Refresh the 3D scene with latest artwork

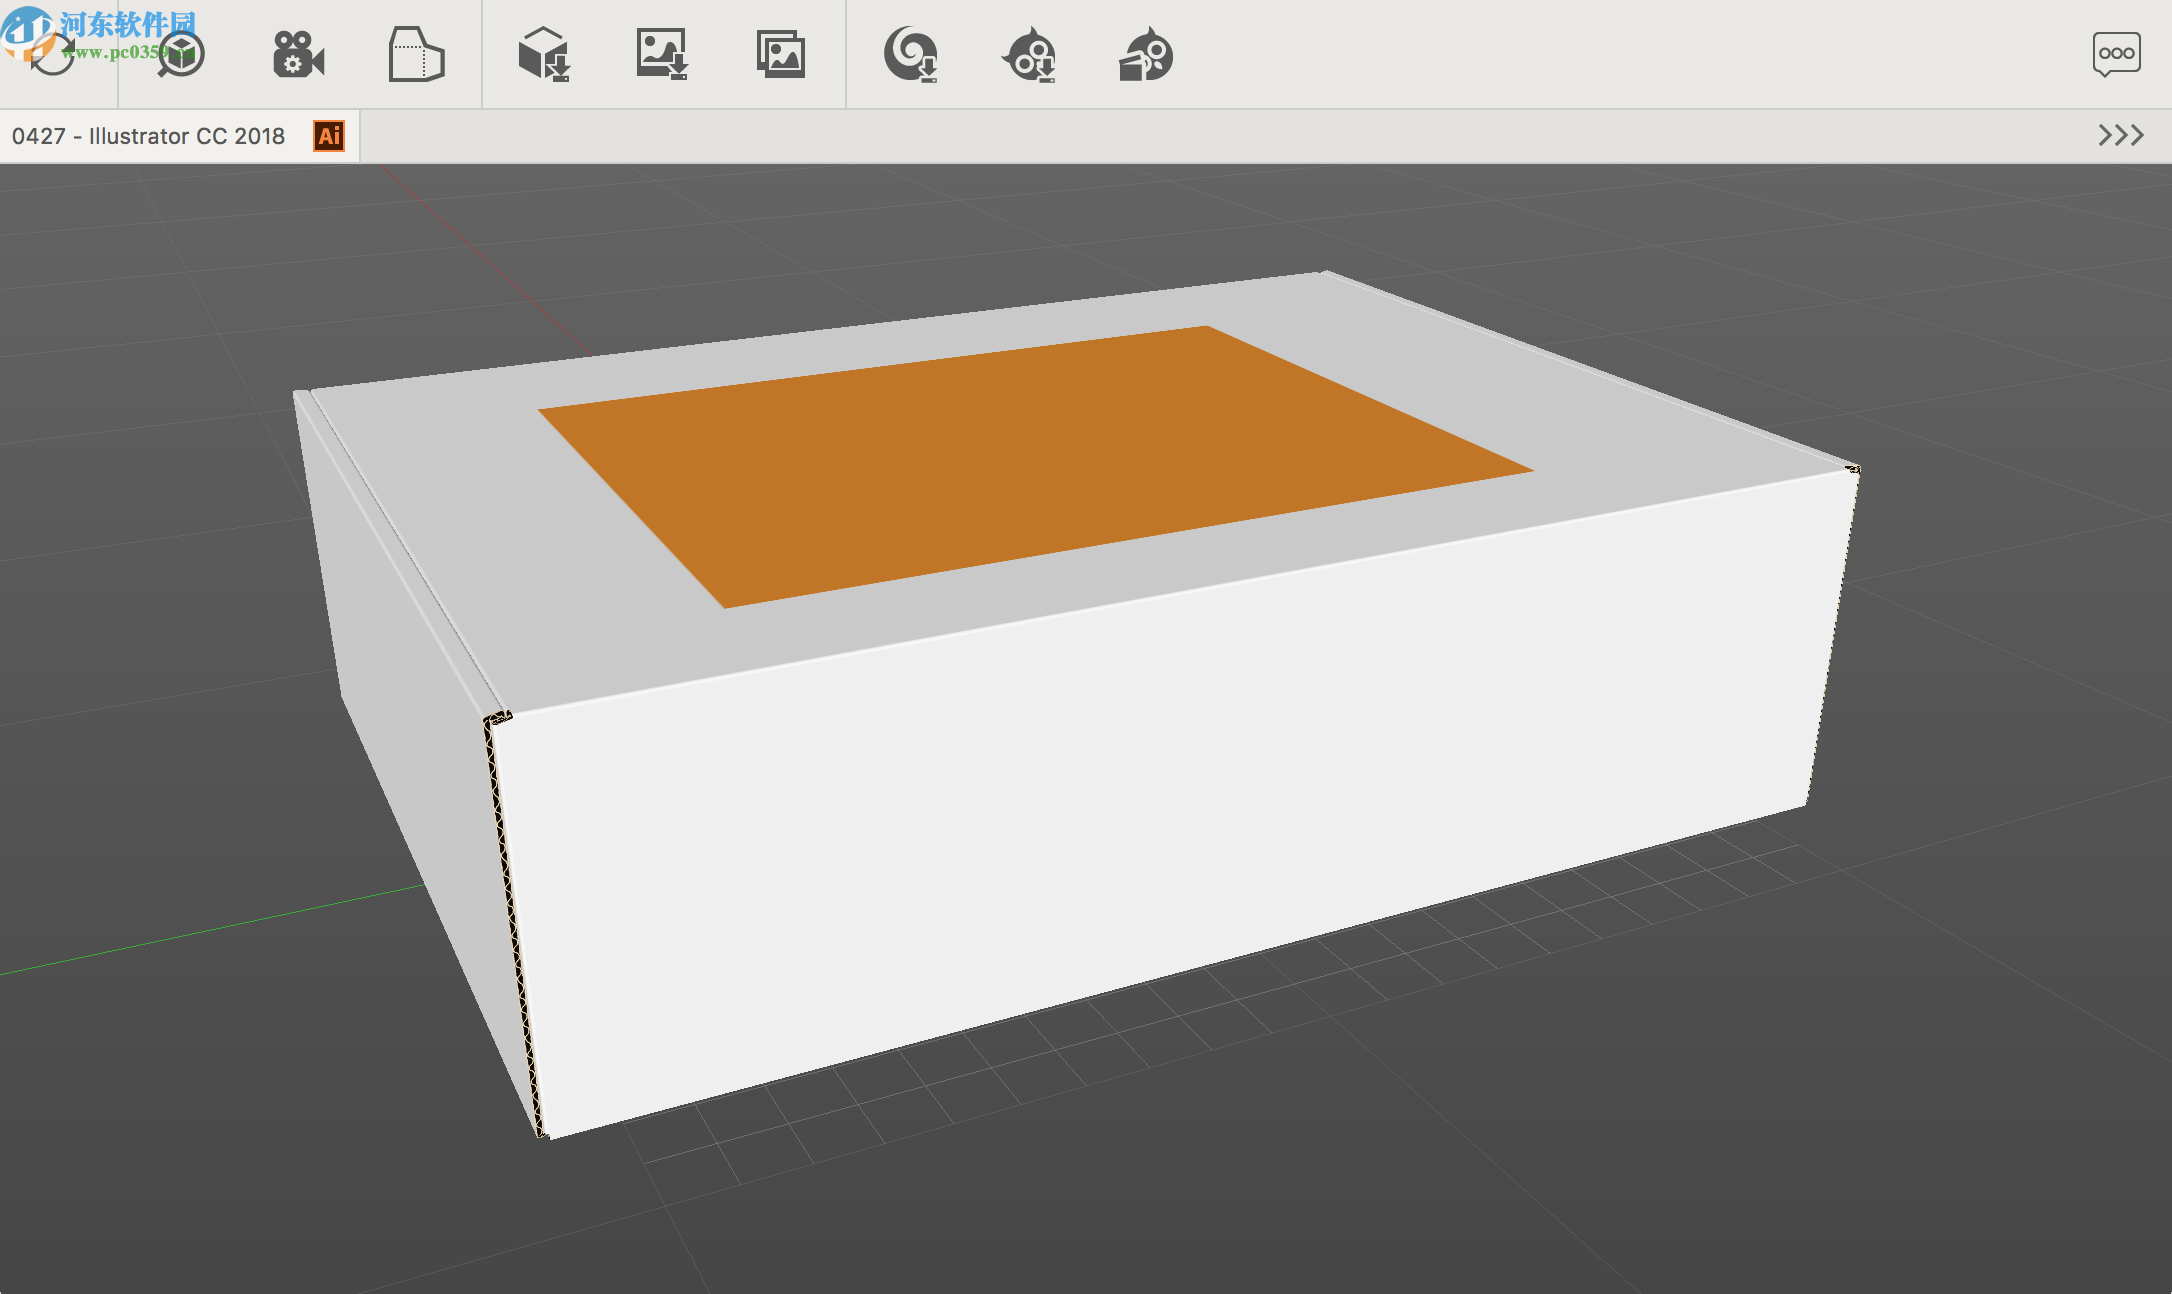coord(55,55)
